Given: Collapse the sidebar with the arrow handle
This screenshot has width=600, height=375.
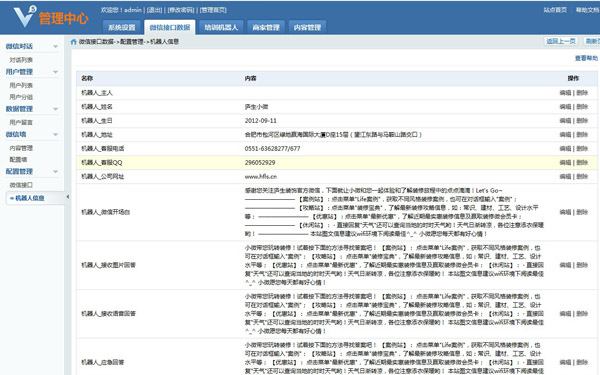Looking at the screenshot, I should (68, 197).
